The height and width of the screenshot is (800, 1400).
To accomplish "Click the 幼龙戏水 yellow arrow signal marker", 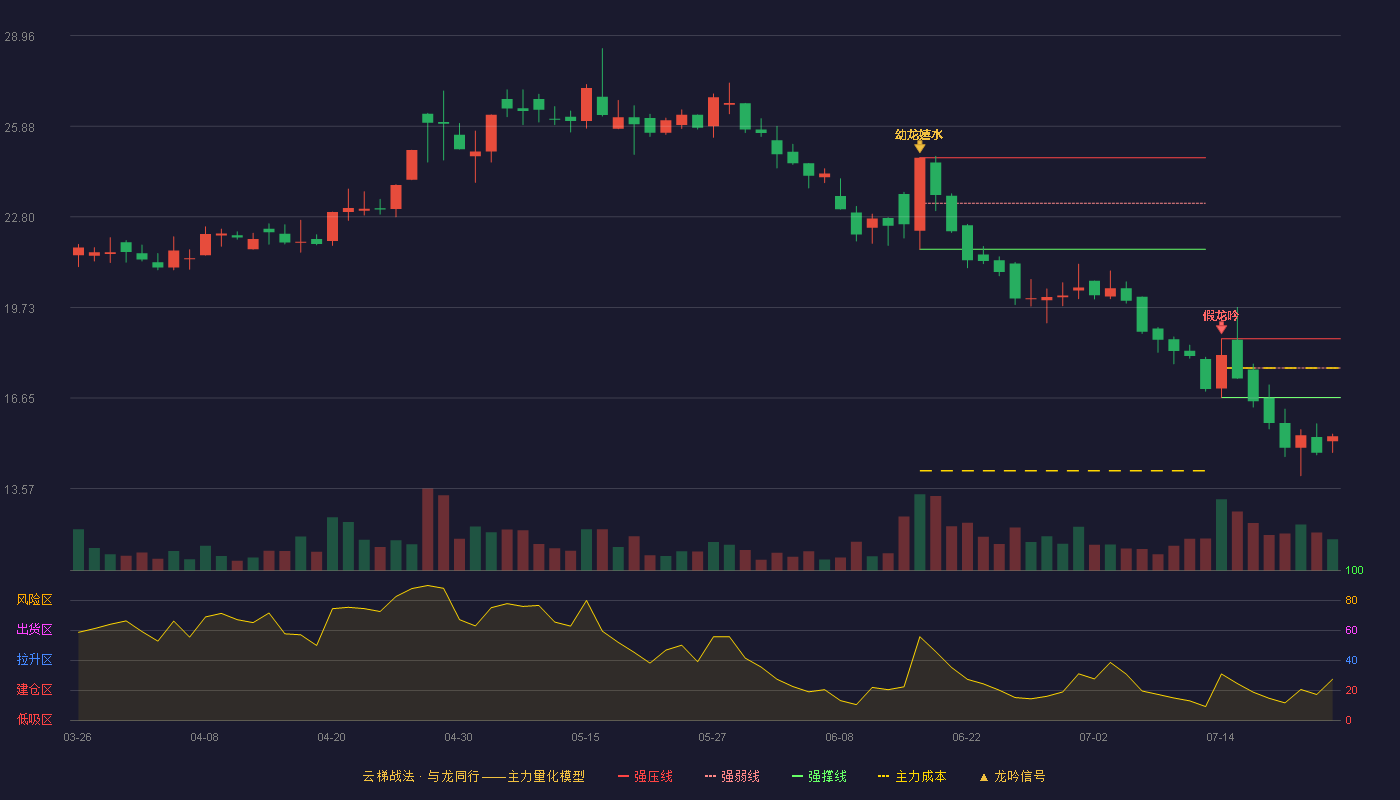I will click(919, 147).
